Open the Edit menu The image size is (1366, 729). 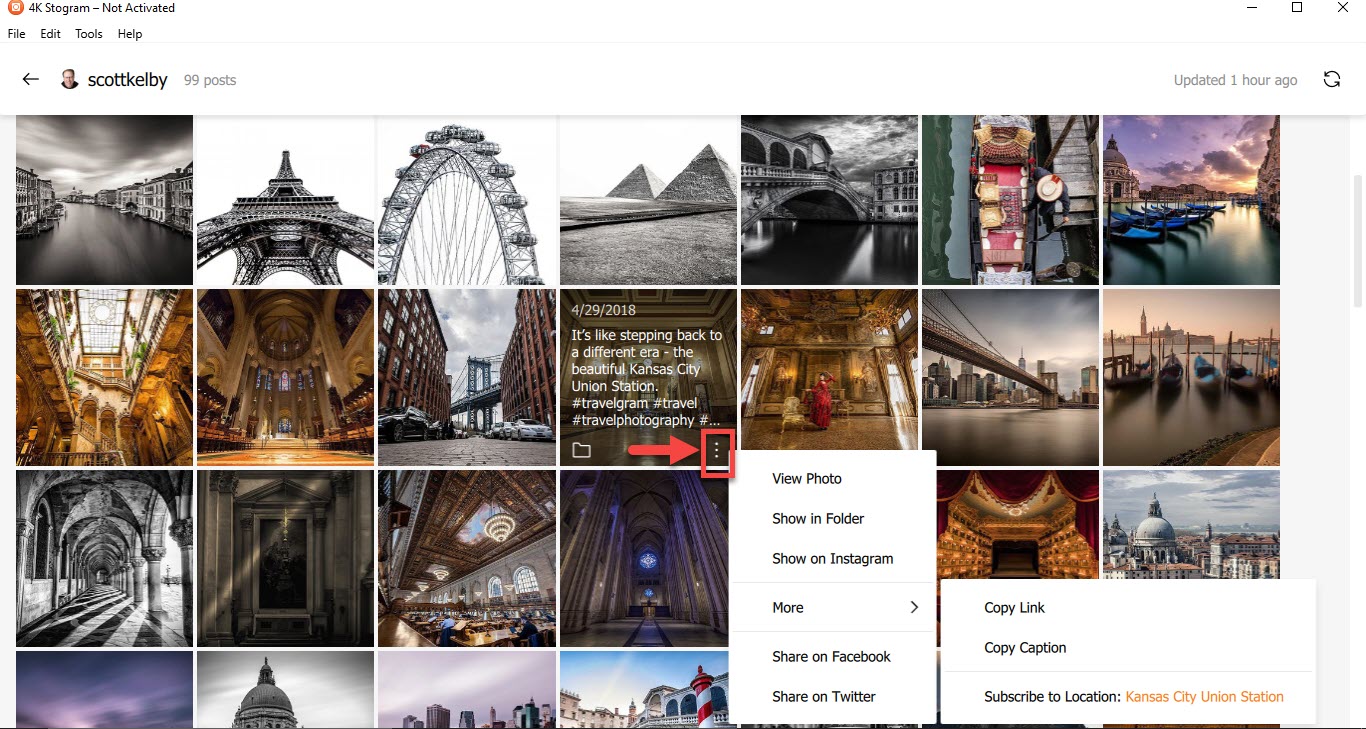(50, 33)
